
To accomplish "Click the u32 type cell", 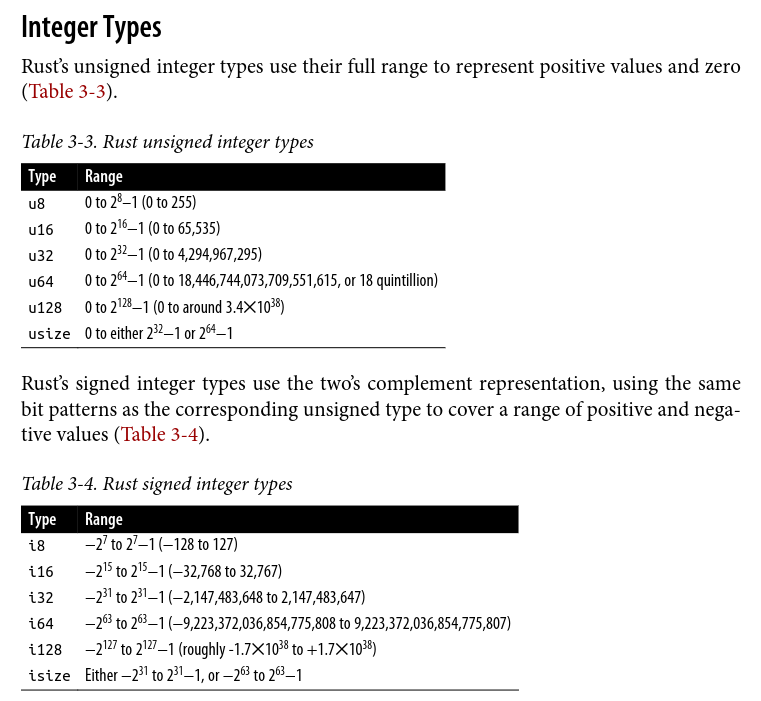I will tap(41, 255).
